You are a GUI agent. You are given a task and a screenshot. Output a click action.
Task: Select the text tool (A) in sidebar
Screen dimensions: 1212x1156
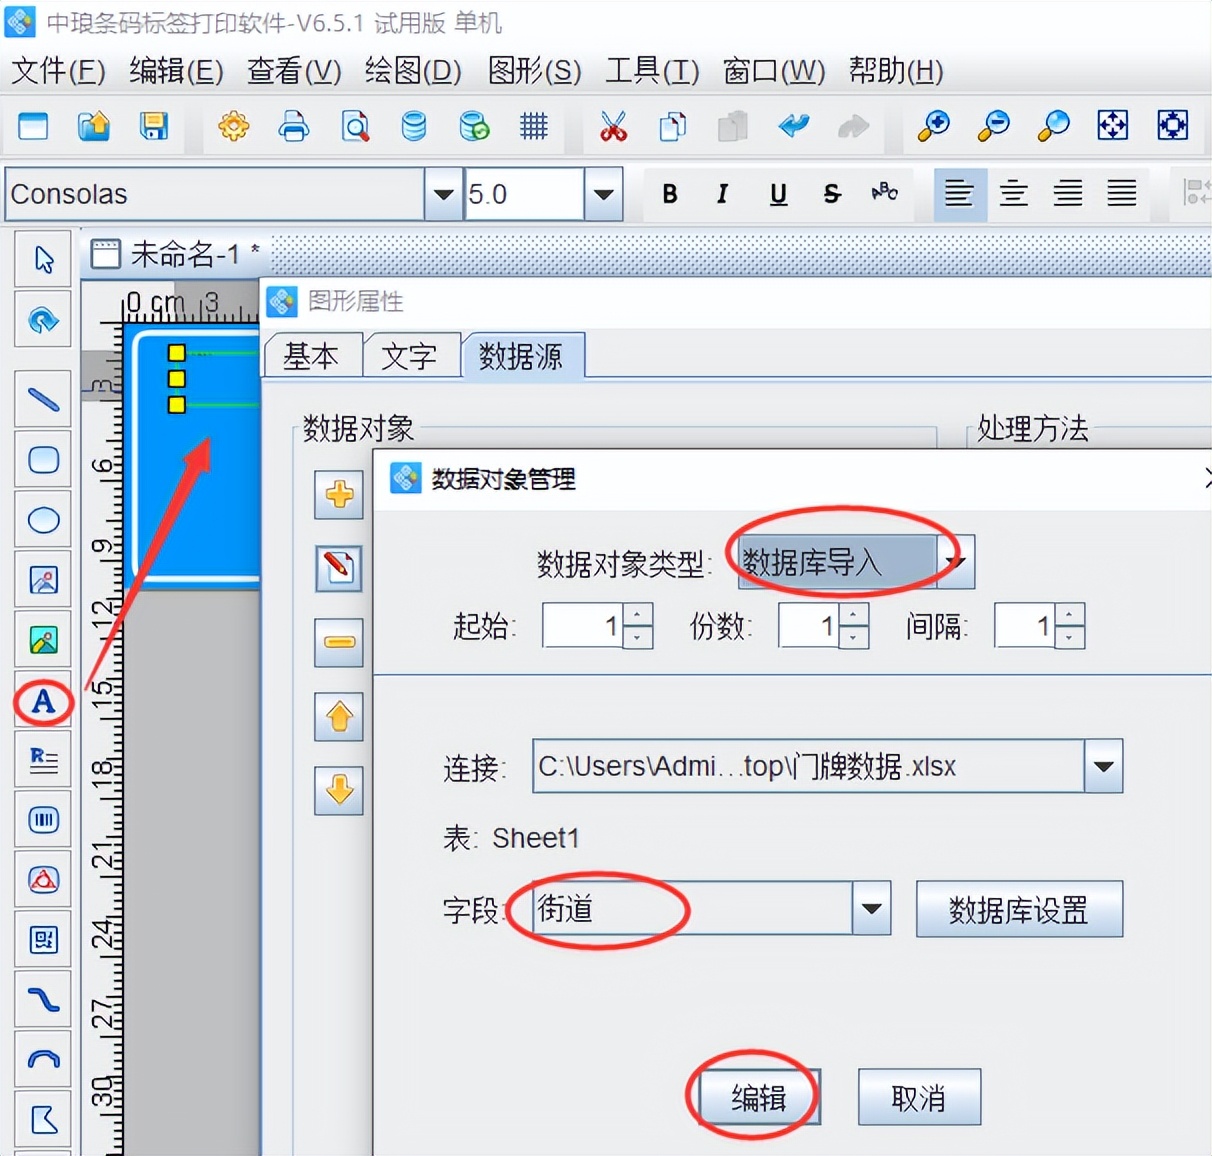[43, 701]
